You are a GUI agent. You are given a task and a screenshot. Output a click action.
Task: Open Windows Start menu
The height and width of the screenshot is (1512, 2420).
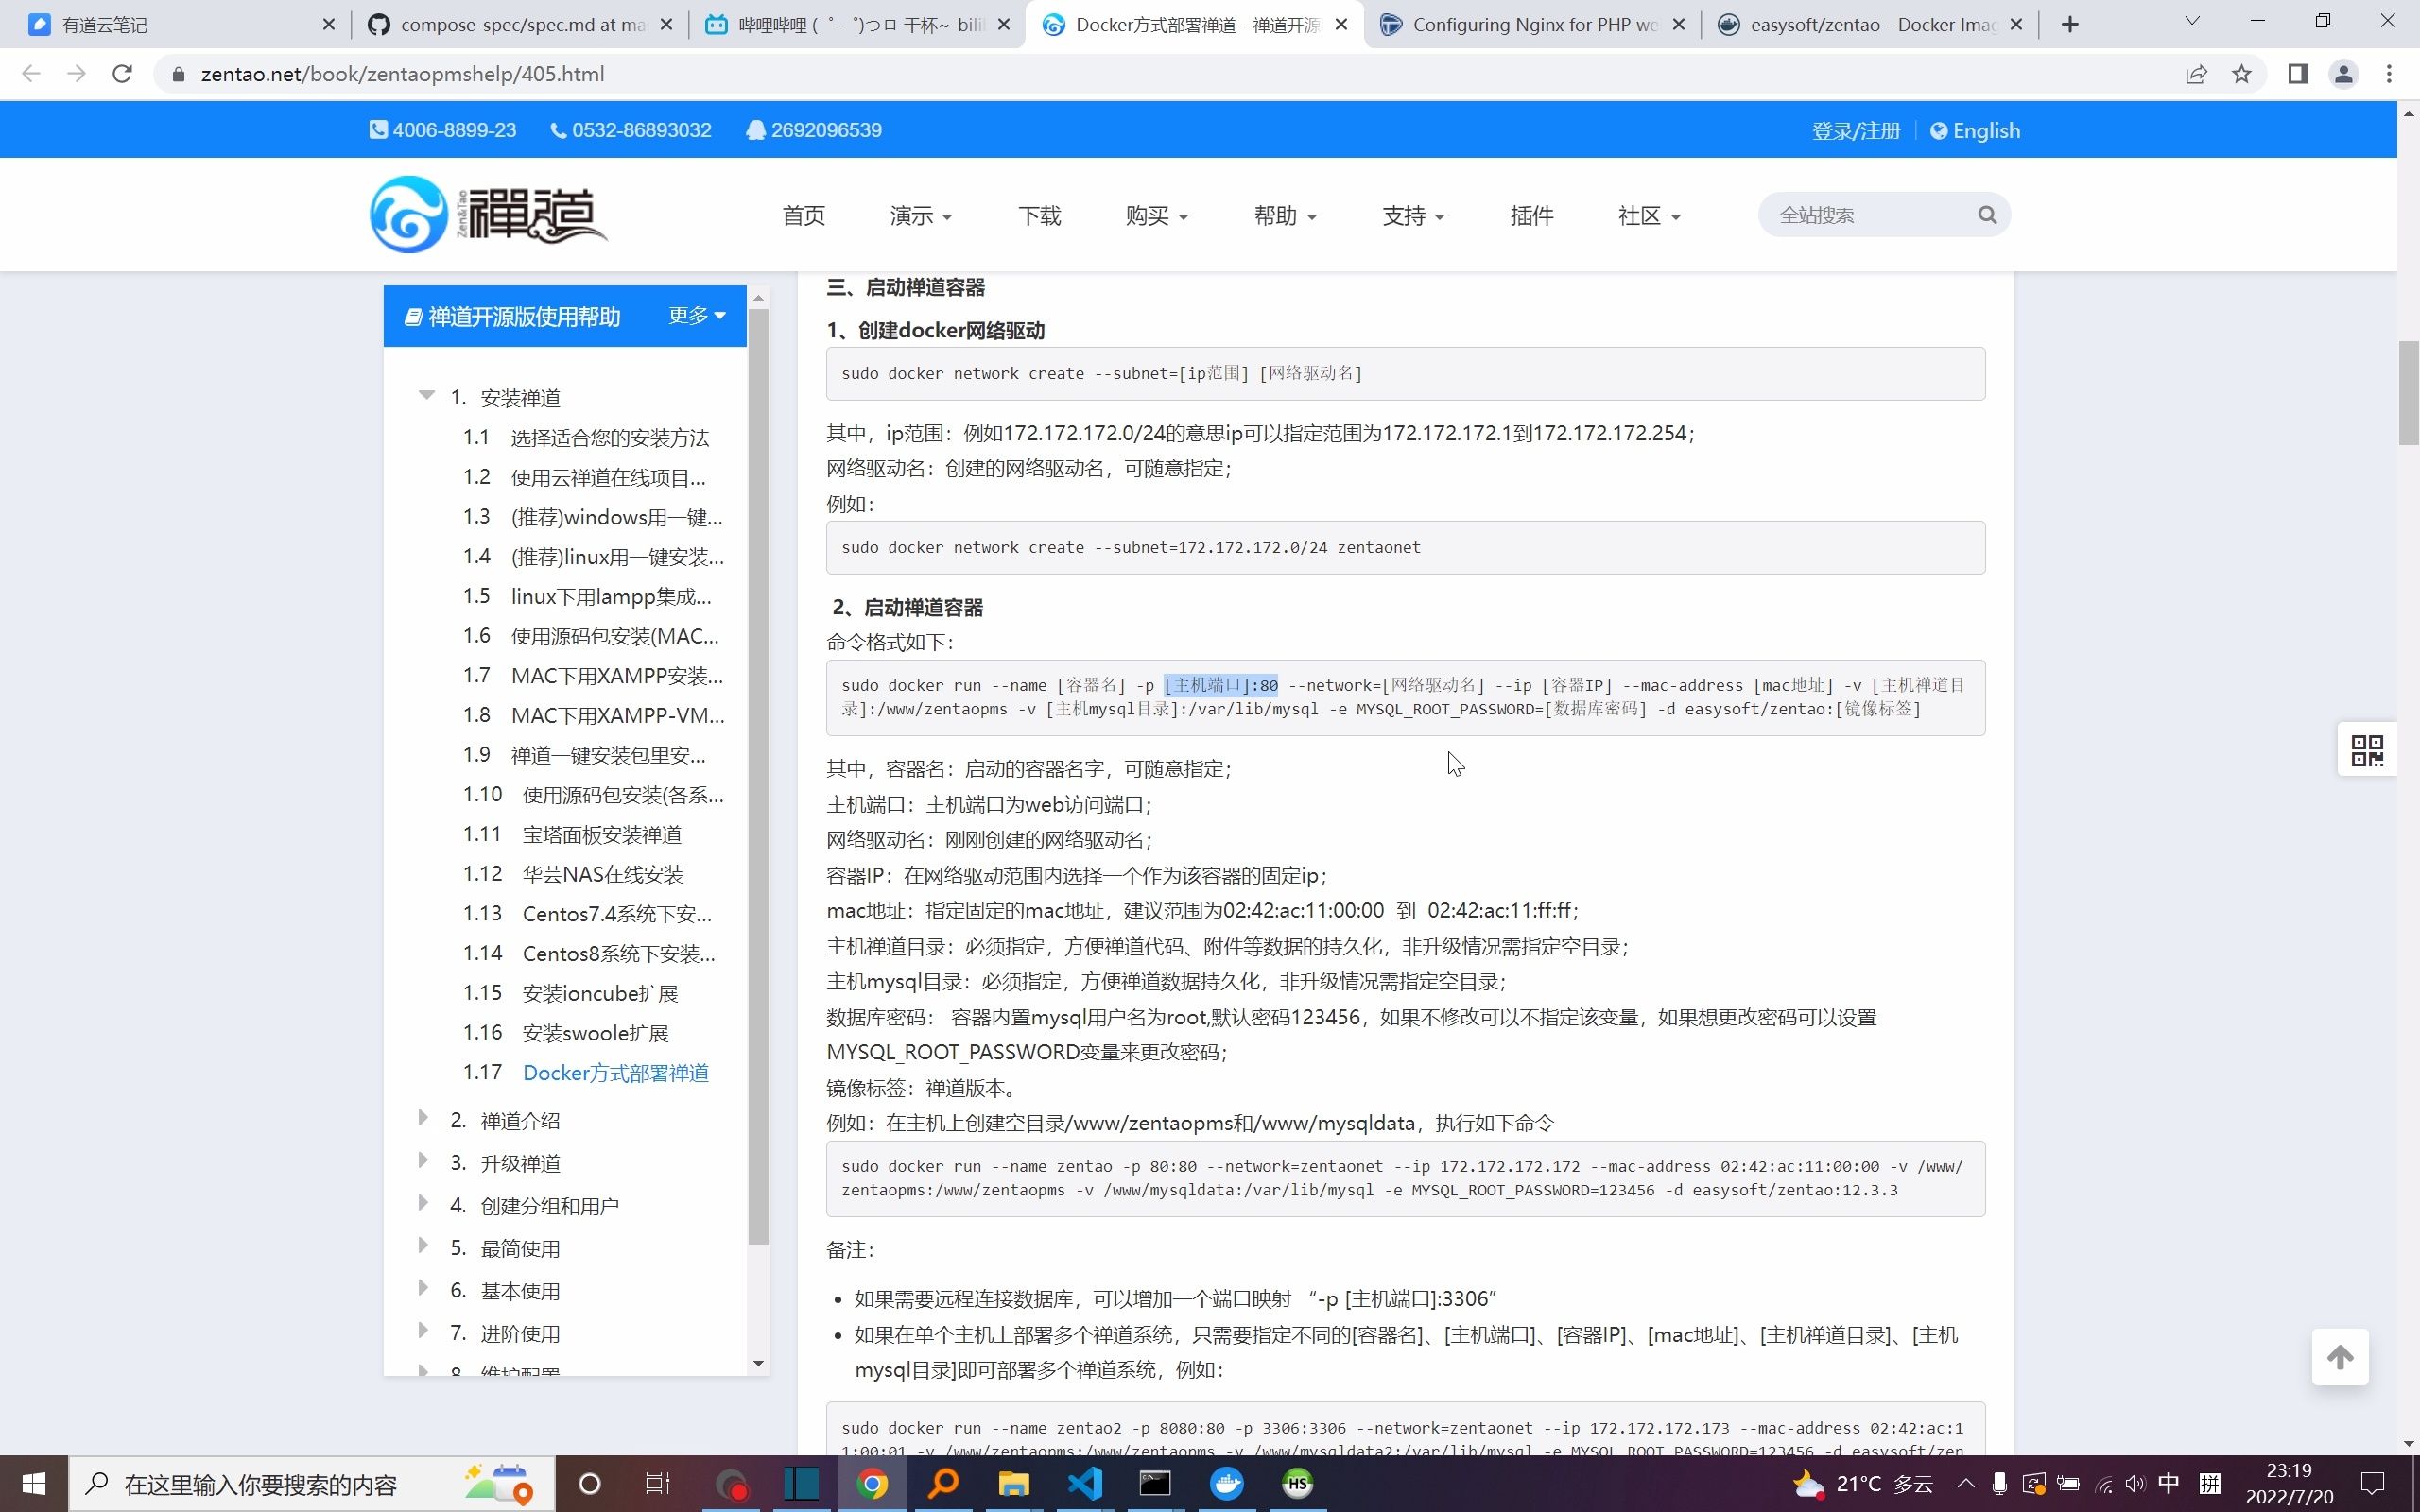pos(33,1484)
